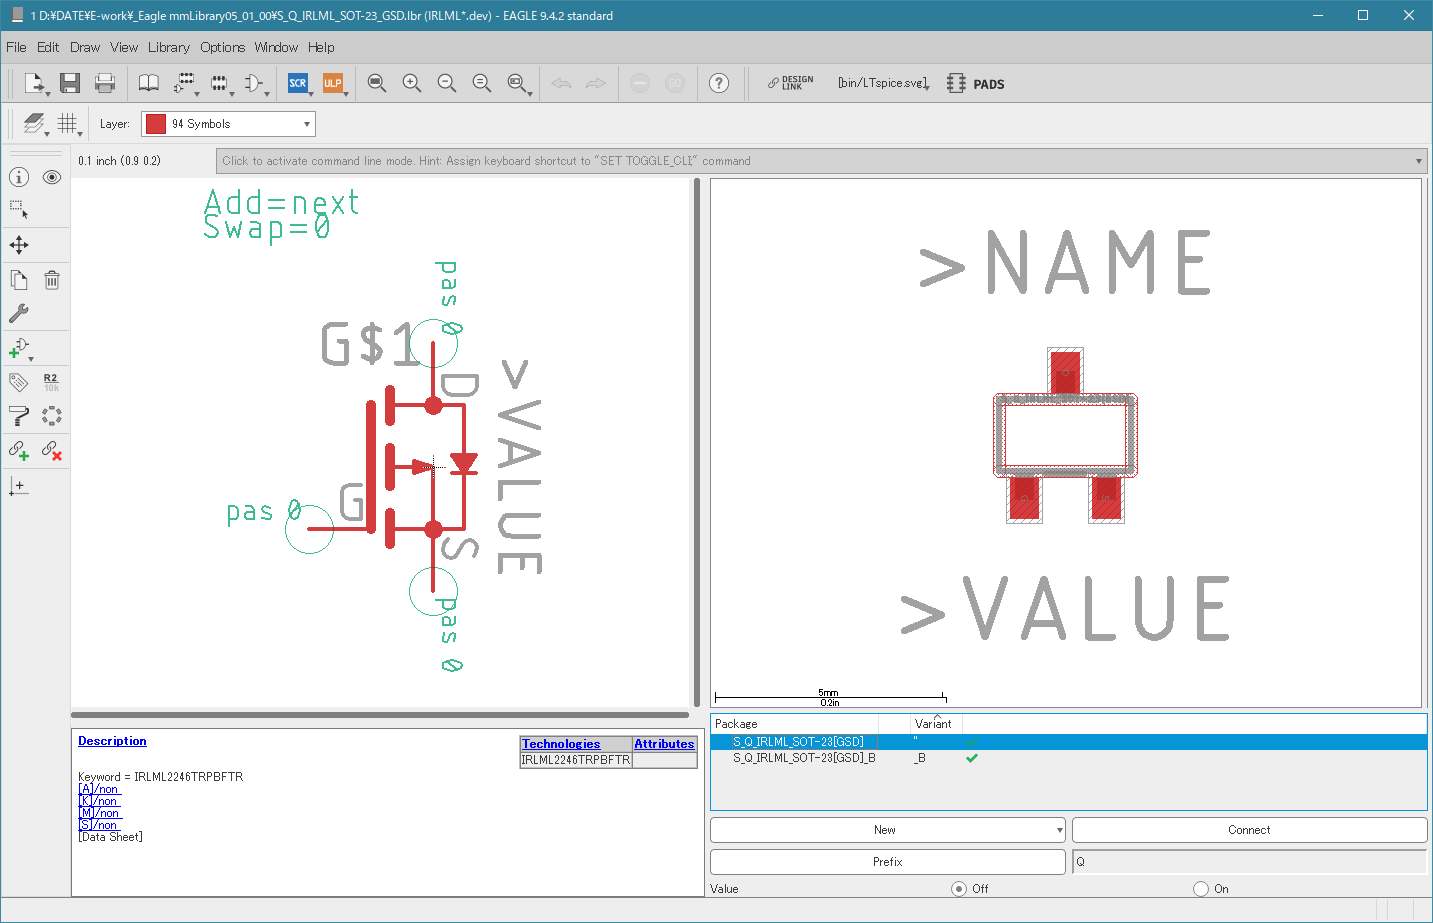Image resolution: width=1433 pixels, height=923 pixels.
Task: Expand the command line history dropdown
Action: (x=1418, y=161)
